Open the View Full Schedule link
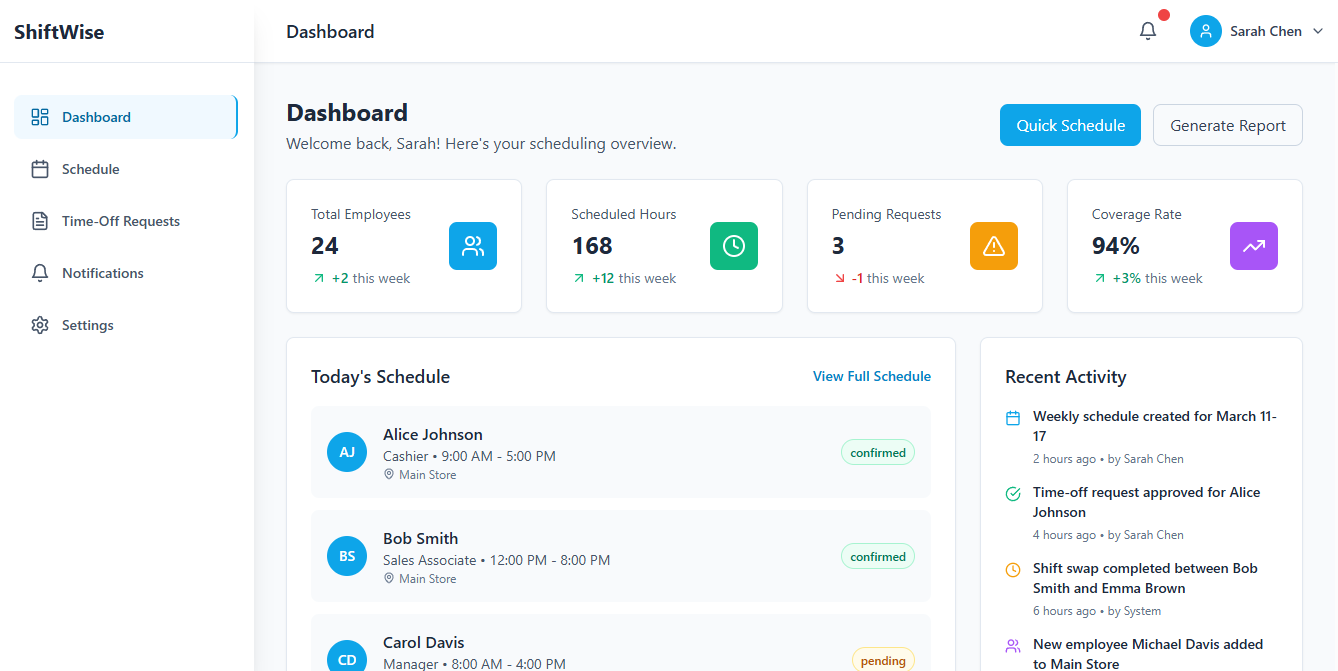The height and width of the screenshot is (671, 1338). pos(872,377)
